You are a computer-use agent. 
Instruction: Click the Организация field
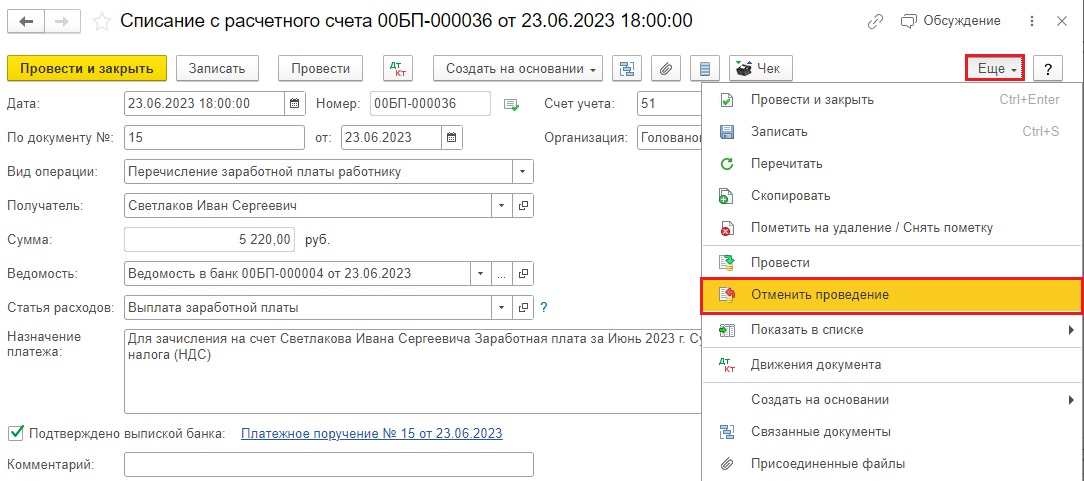(669, 137)
